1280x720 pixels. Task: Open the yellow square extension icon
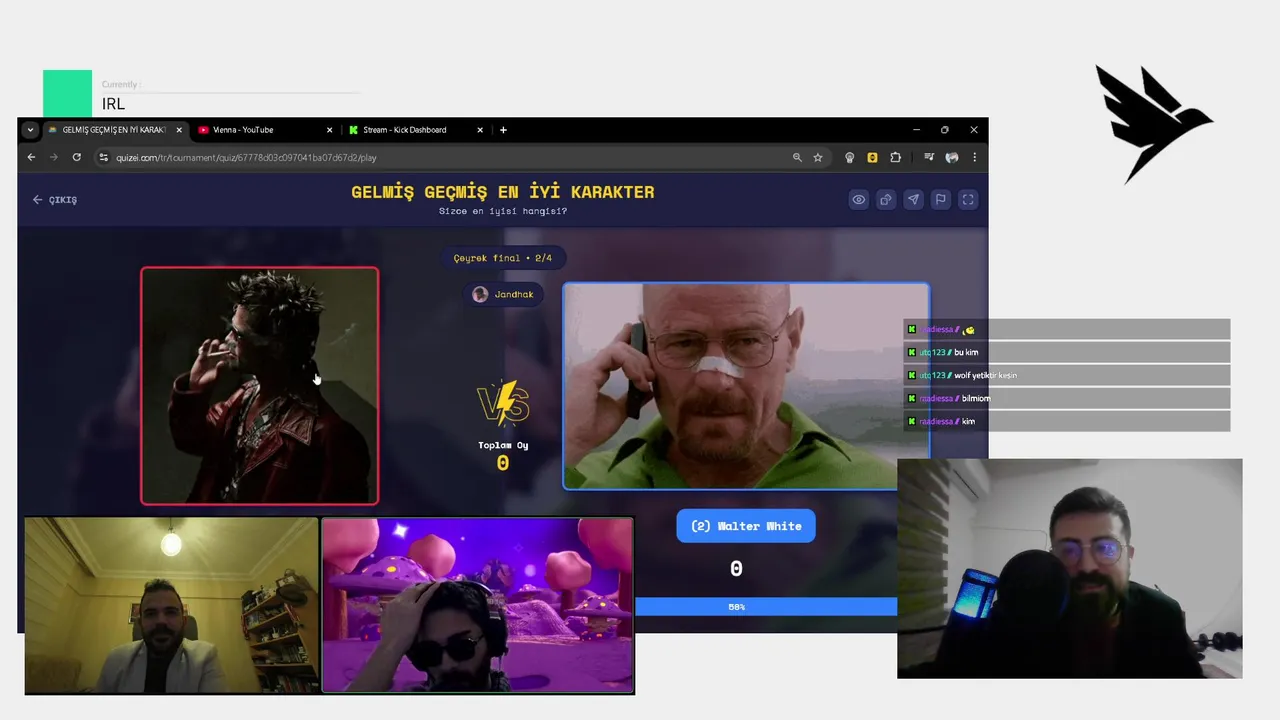[x=872, y=157]
